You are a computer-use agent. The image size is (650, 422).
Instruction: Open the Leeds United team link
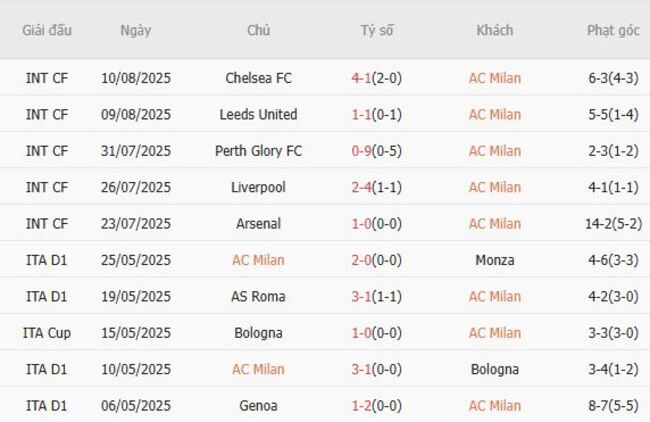[258, 114]
